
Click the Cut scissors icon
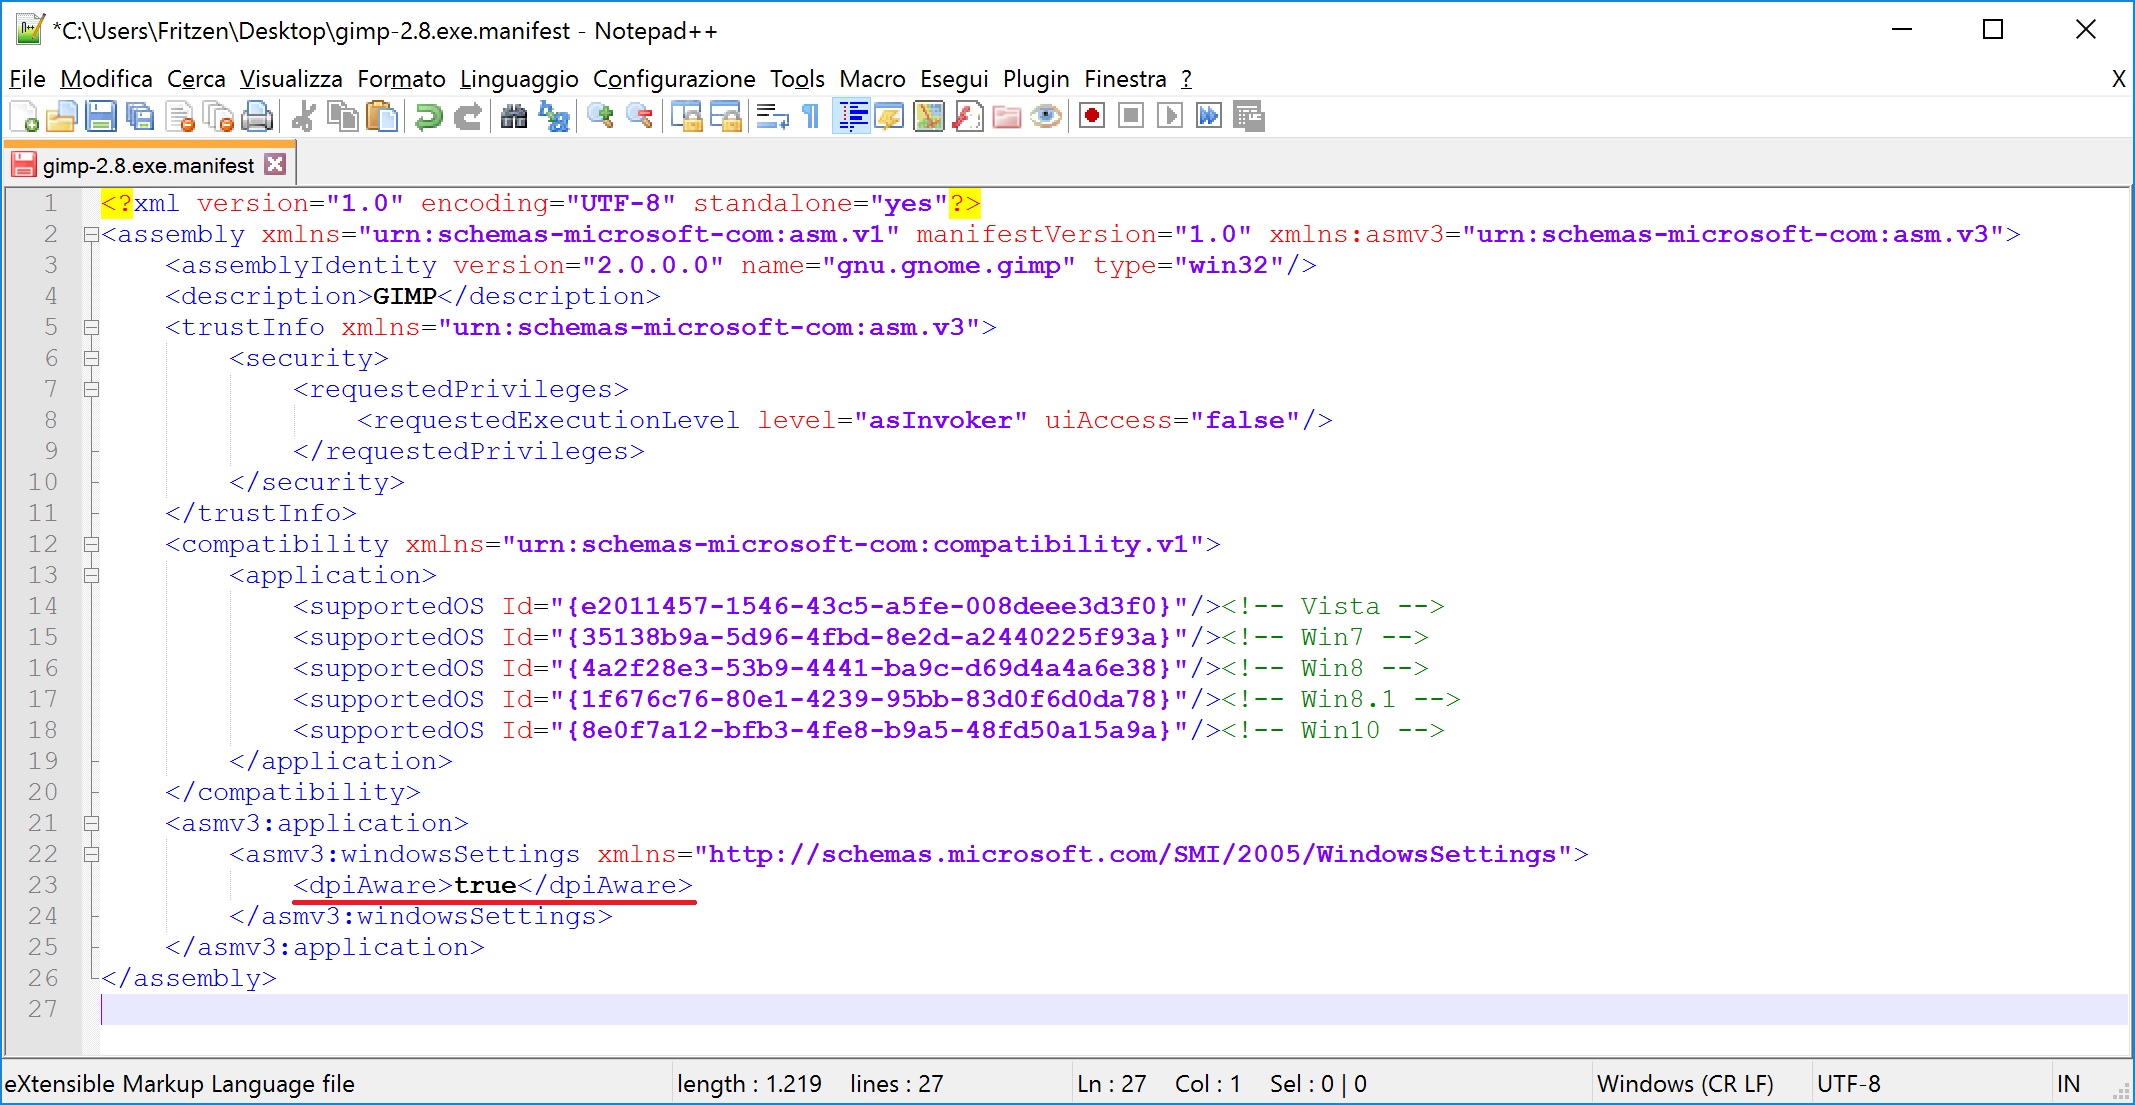point(304,117)
